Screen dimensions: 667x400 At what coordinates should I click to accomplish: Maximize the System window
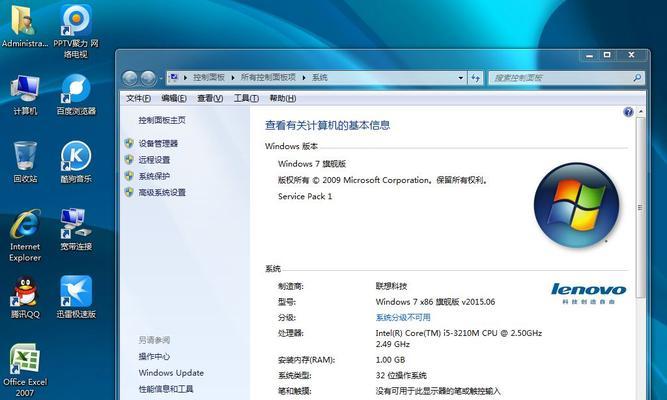pyautogui.click(x=607, y=55)
